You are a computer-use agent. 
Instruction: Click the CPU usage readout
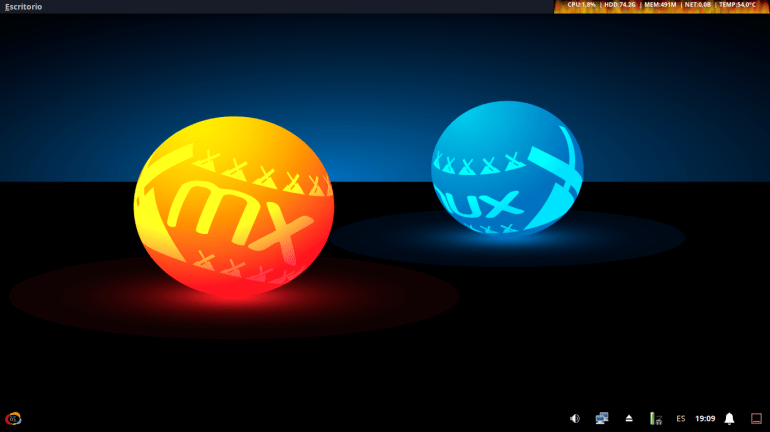pyautogui.click(x=581, y=5)
